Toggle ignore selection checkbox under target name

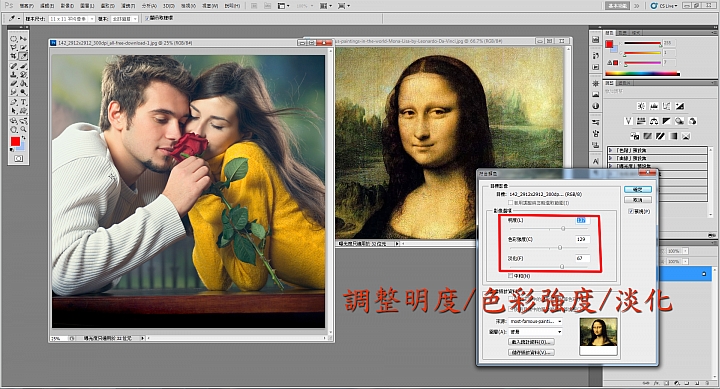point(510,203)
